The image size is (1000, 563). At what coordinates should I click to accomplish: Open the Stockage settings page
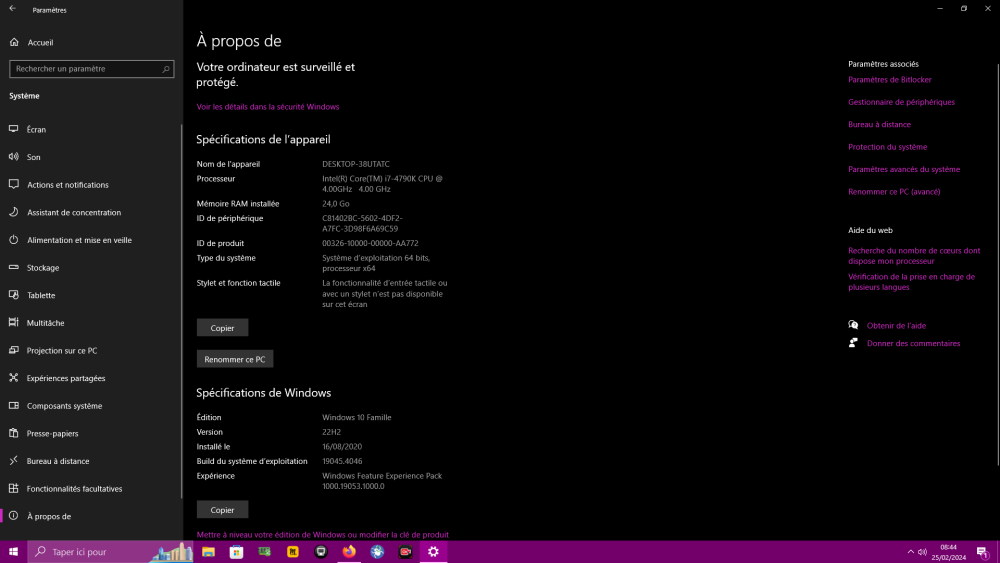(x=43, y=268)
